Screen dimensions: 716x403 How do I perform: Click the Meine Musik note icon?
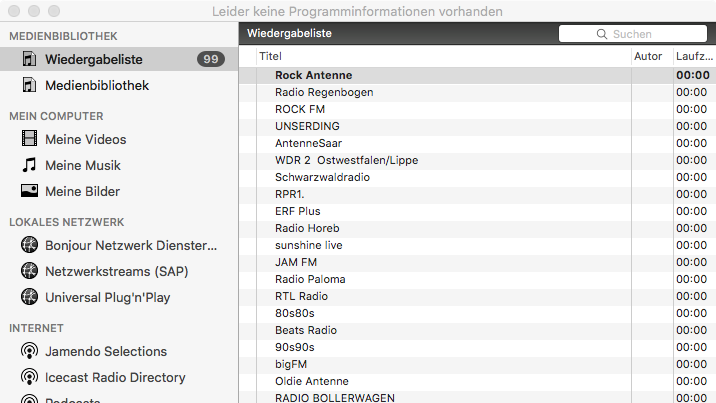tap(30, 165)
